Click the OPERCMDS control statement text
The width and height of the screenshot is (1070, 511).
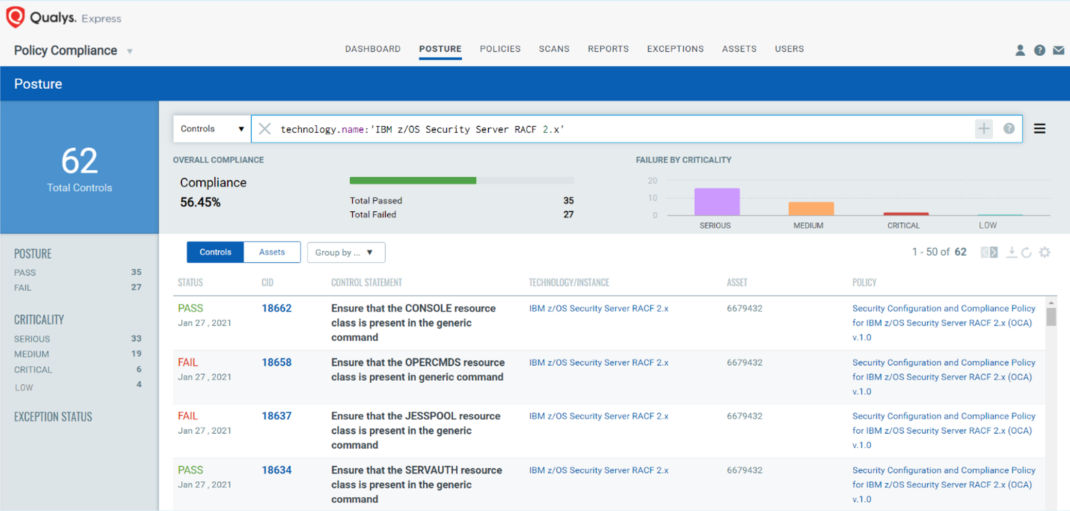418,370
